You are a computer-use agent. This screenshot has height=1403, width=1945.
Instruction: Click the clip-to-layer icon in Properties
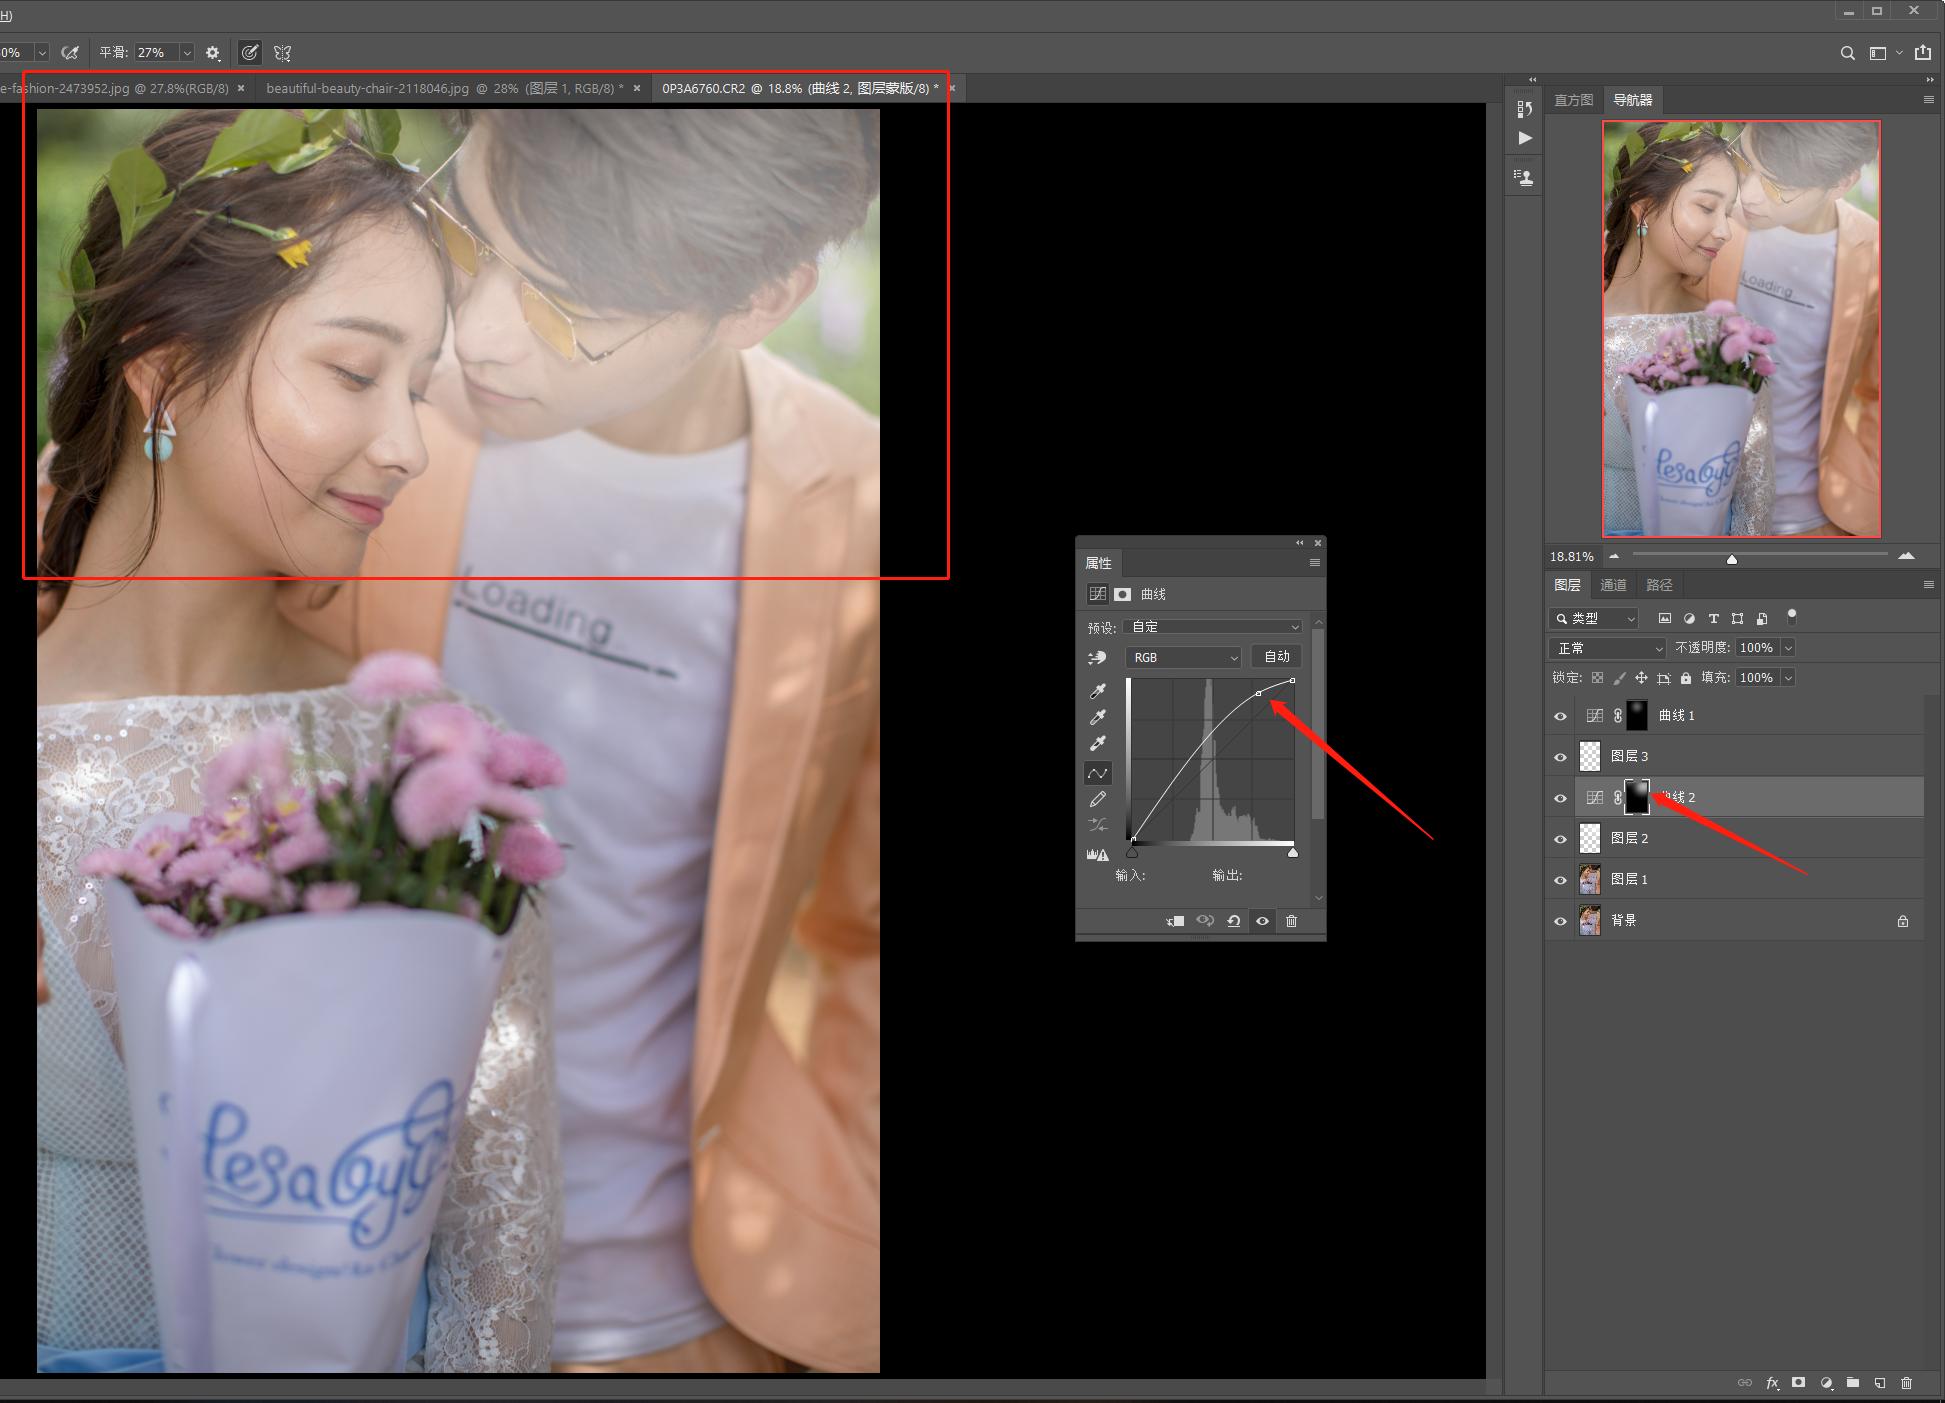click(1176, 921)
